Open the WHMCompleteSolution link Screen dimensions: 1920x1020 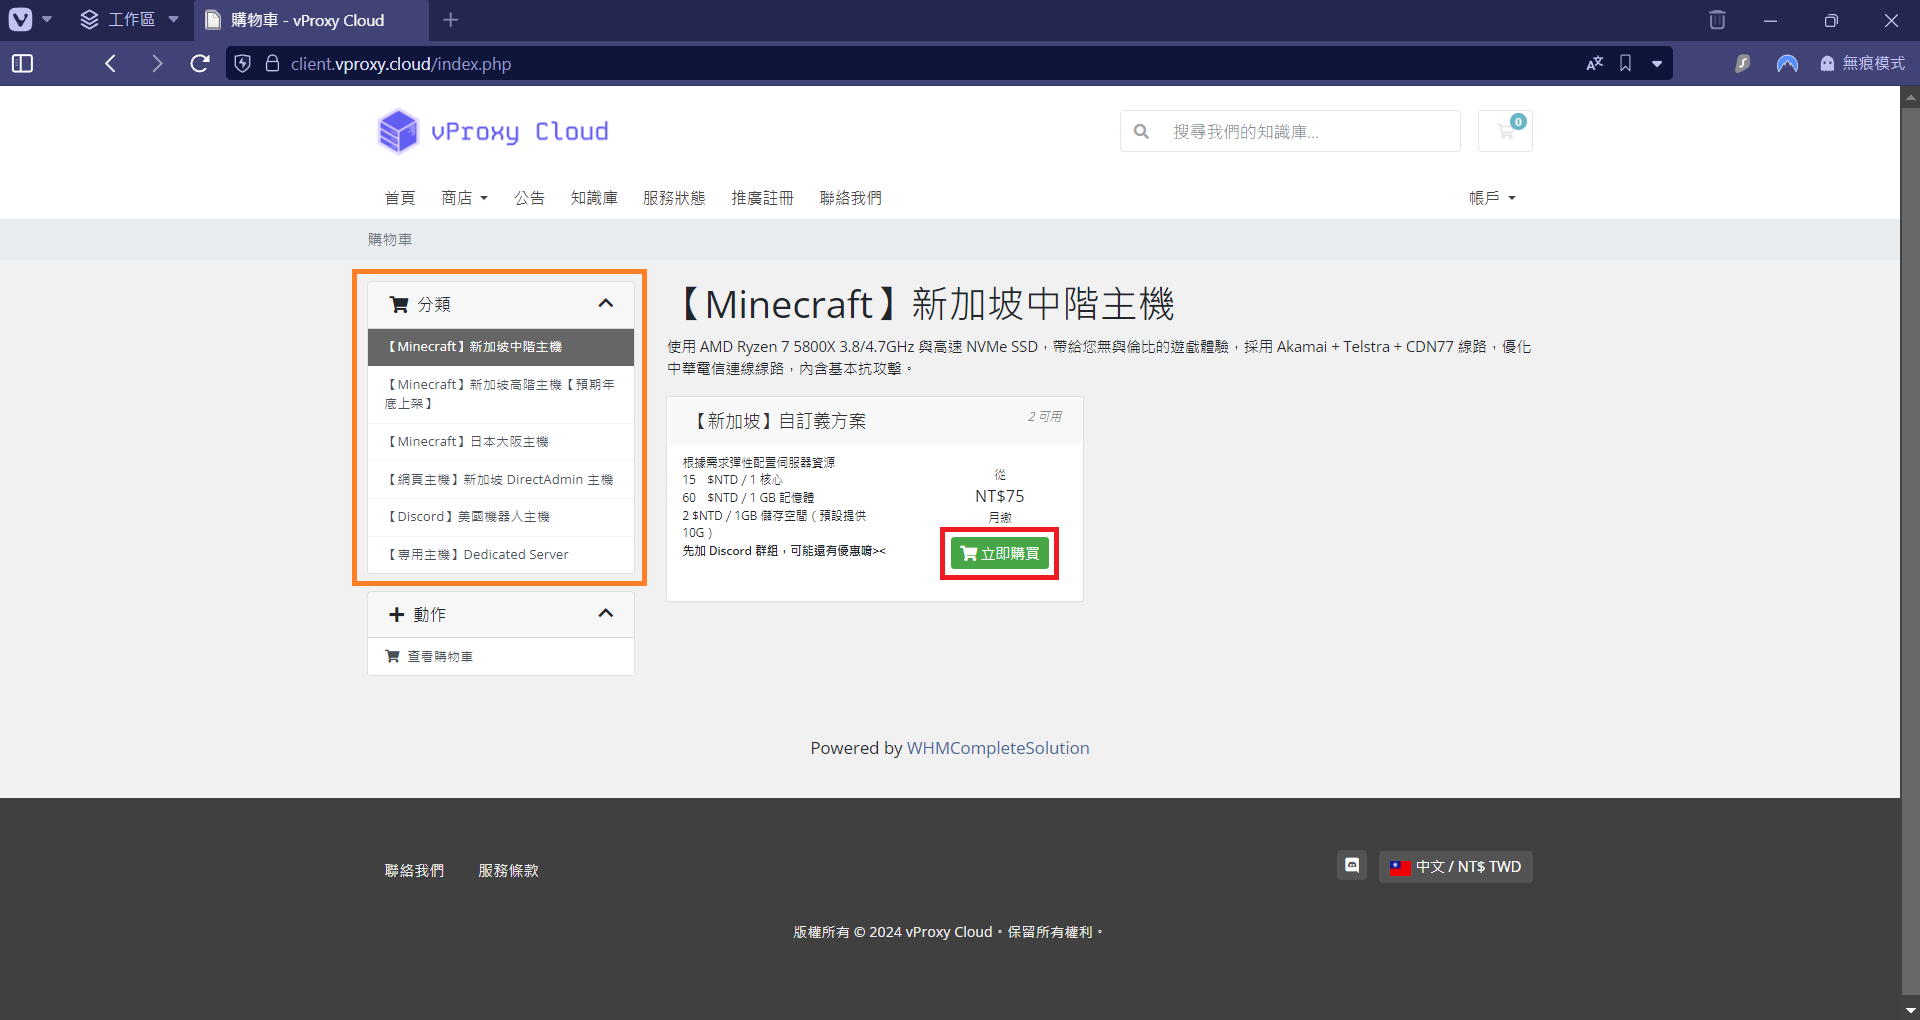tap(998, 748)
